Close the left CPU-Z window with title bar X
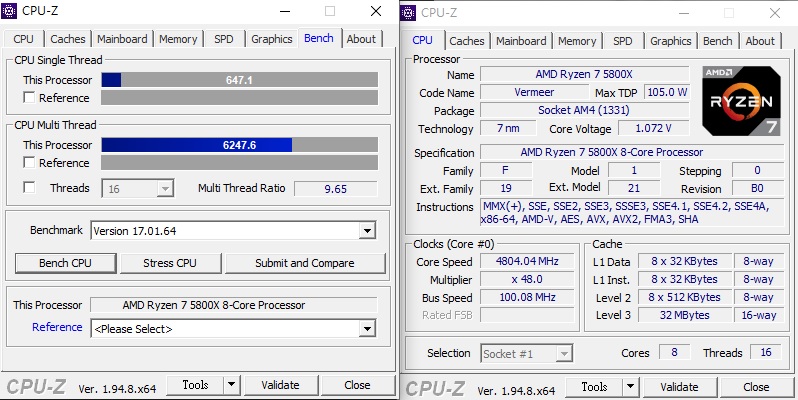Screen dimensions: 798x400 376,11
